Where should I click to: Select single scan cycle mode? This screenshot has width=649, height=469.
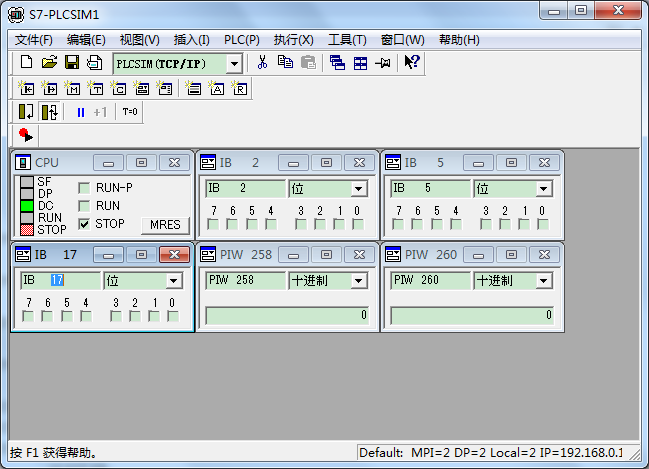pyautogui.click(x=26, y=112)
